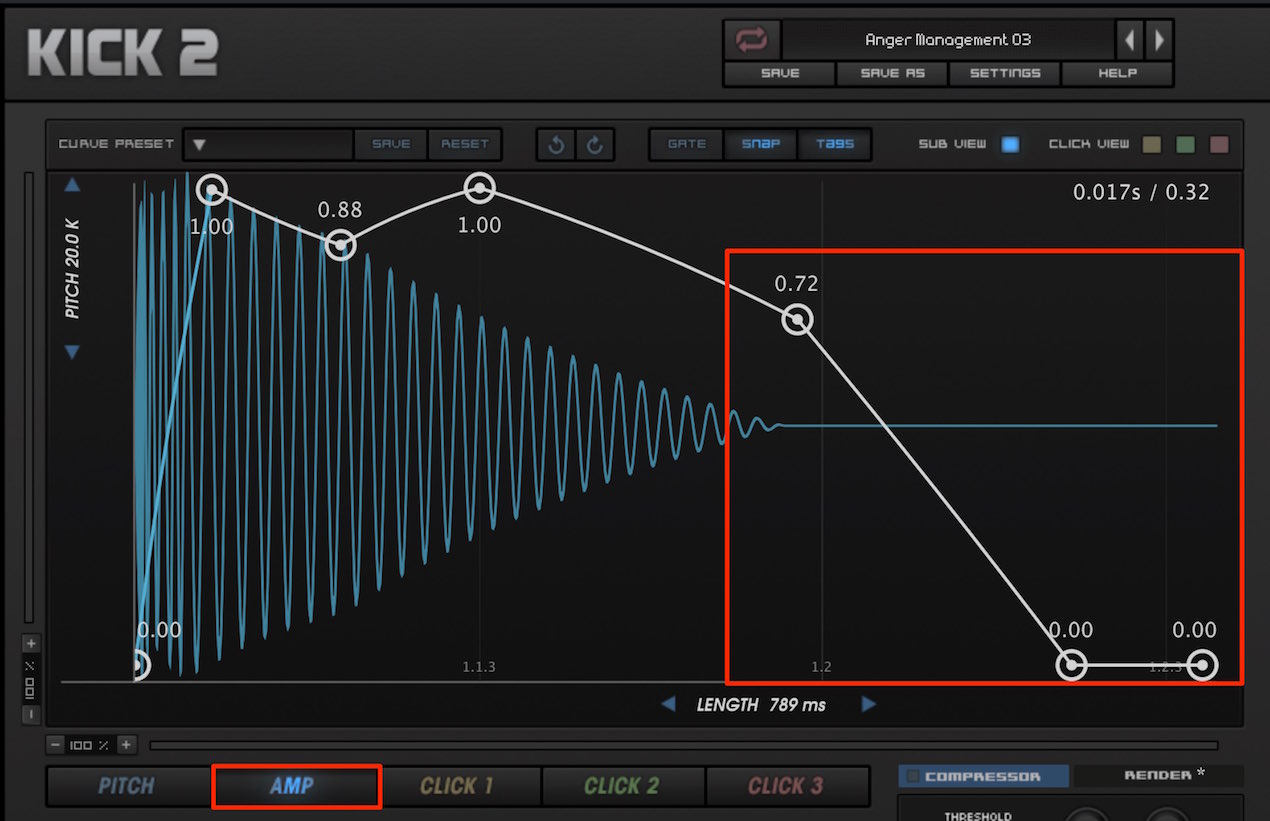1270x821 pixels.
Task: Select the second 1.00 envelope node
Action: coord(480,188)
